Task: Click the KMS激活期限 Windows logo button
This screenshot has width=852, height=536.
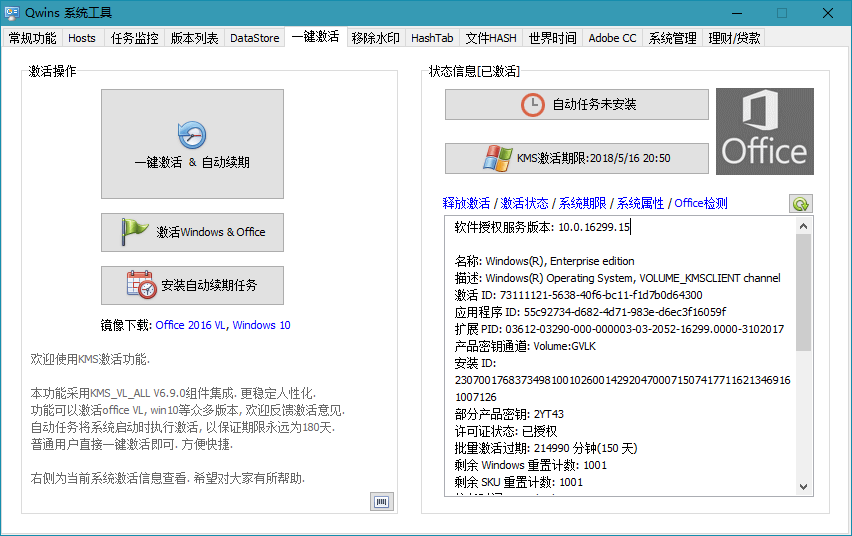Action: coord(576,158)
